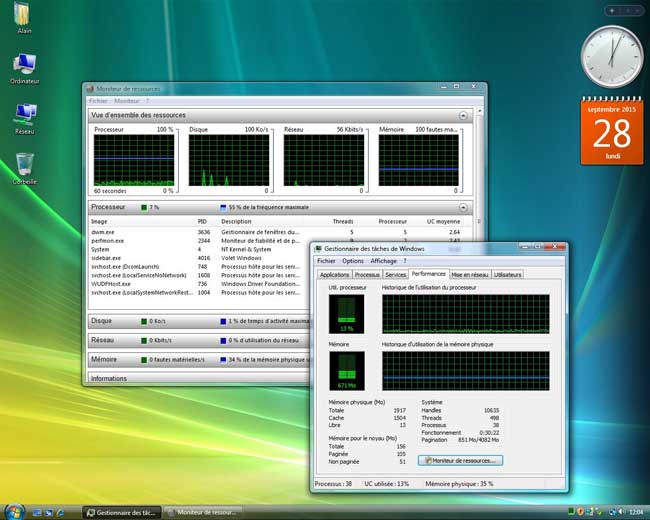Click the Disque overview graph
Screen dimensions: 650x520
(x=229, y=160)
